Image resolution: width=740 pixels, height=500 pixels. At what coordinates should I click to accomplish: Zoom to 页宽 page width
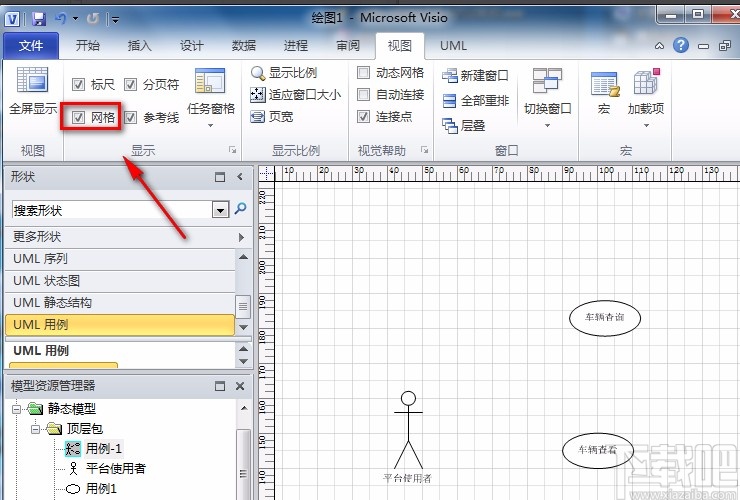tap(272, 116)
